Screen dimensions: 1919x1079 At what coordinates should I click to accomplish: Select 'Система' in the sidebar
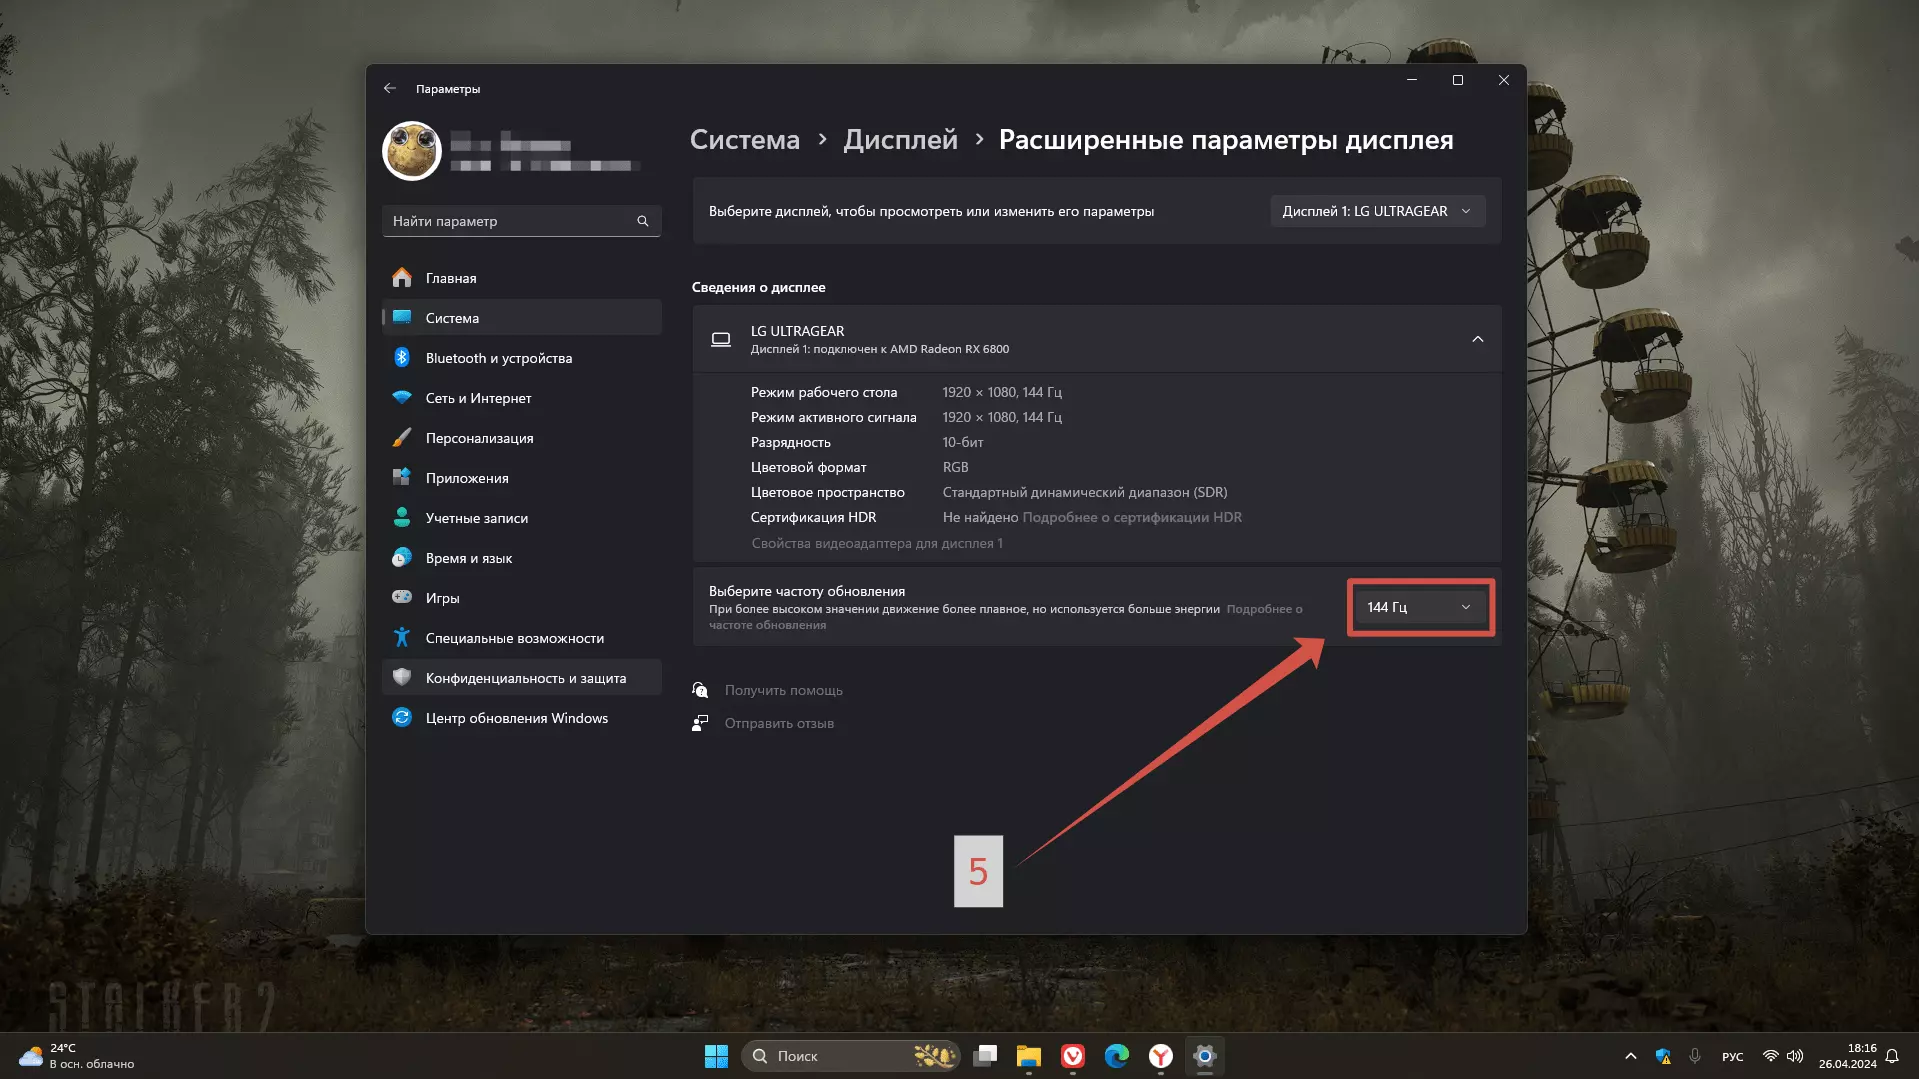[521, 318]
